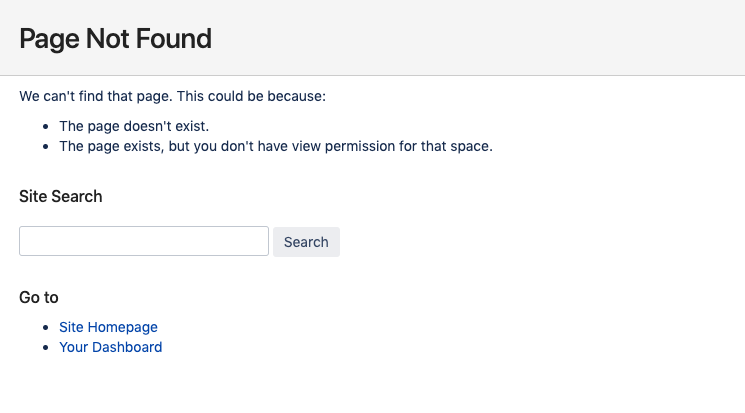The width and height of the screenshot is (745, 413).
Task: Click the view permission explanation line
Action: tap(276, 146)
